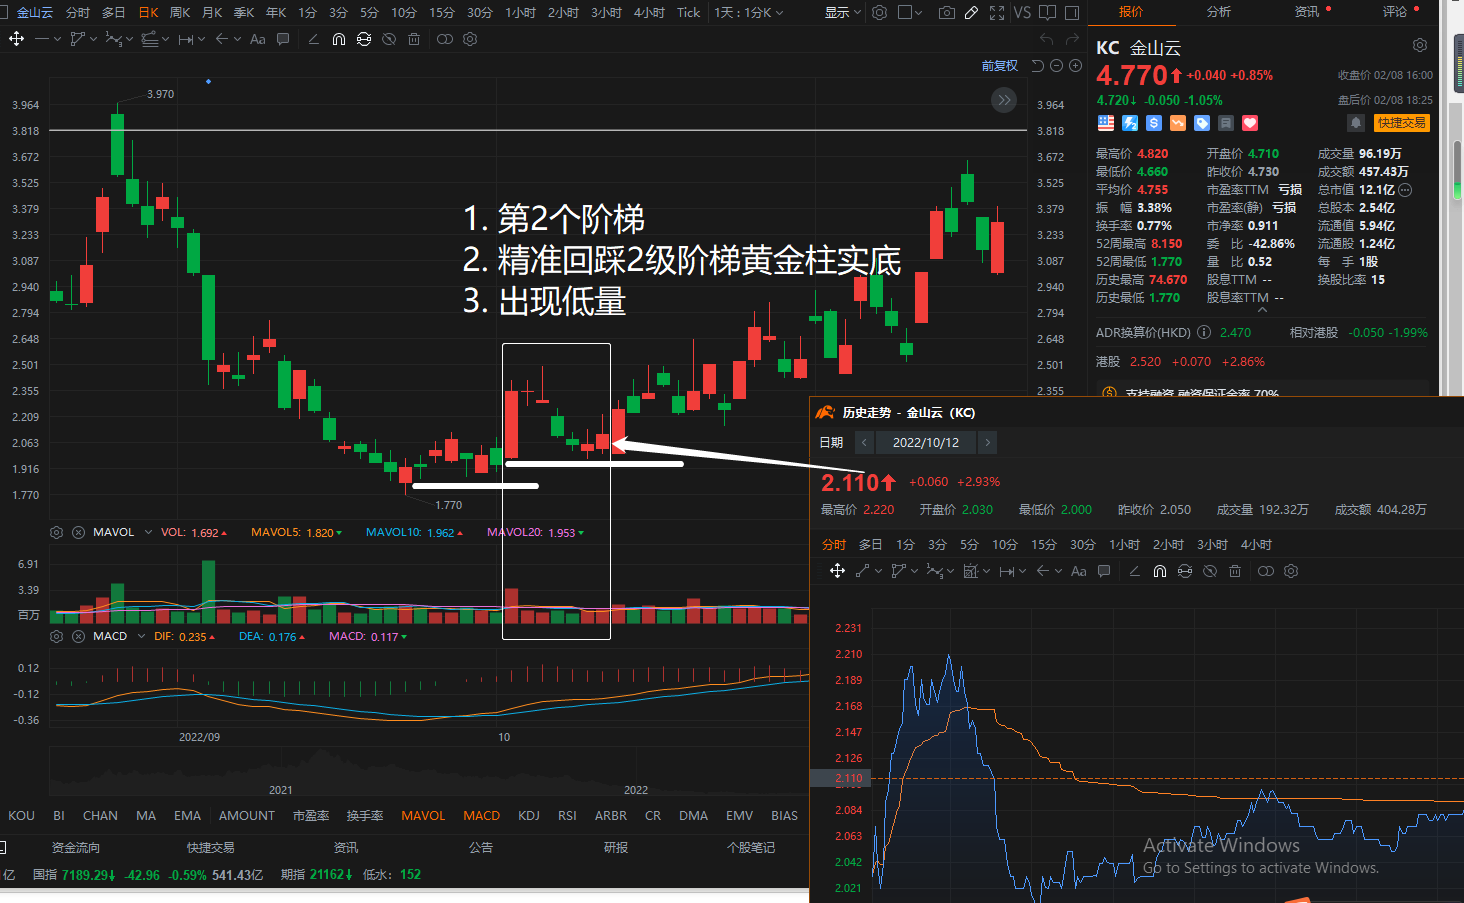1464x903 pixels.
Task: Zoom in the chart with plus circle
Action: [1075, 66]
